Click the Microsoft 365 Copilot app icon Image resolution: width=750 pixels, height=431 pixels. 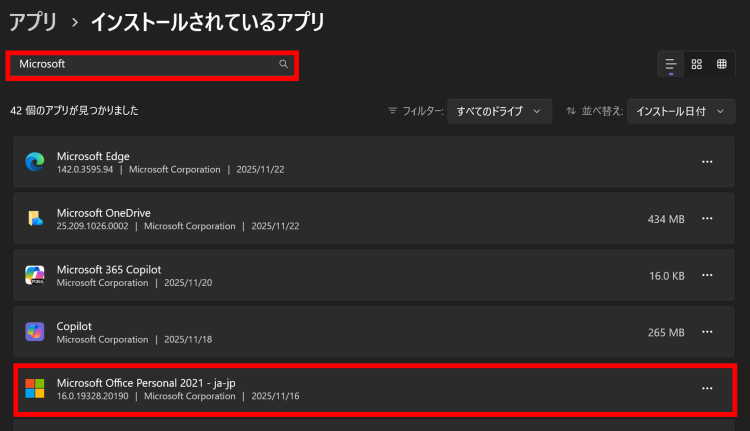coord(35,275)
